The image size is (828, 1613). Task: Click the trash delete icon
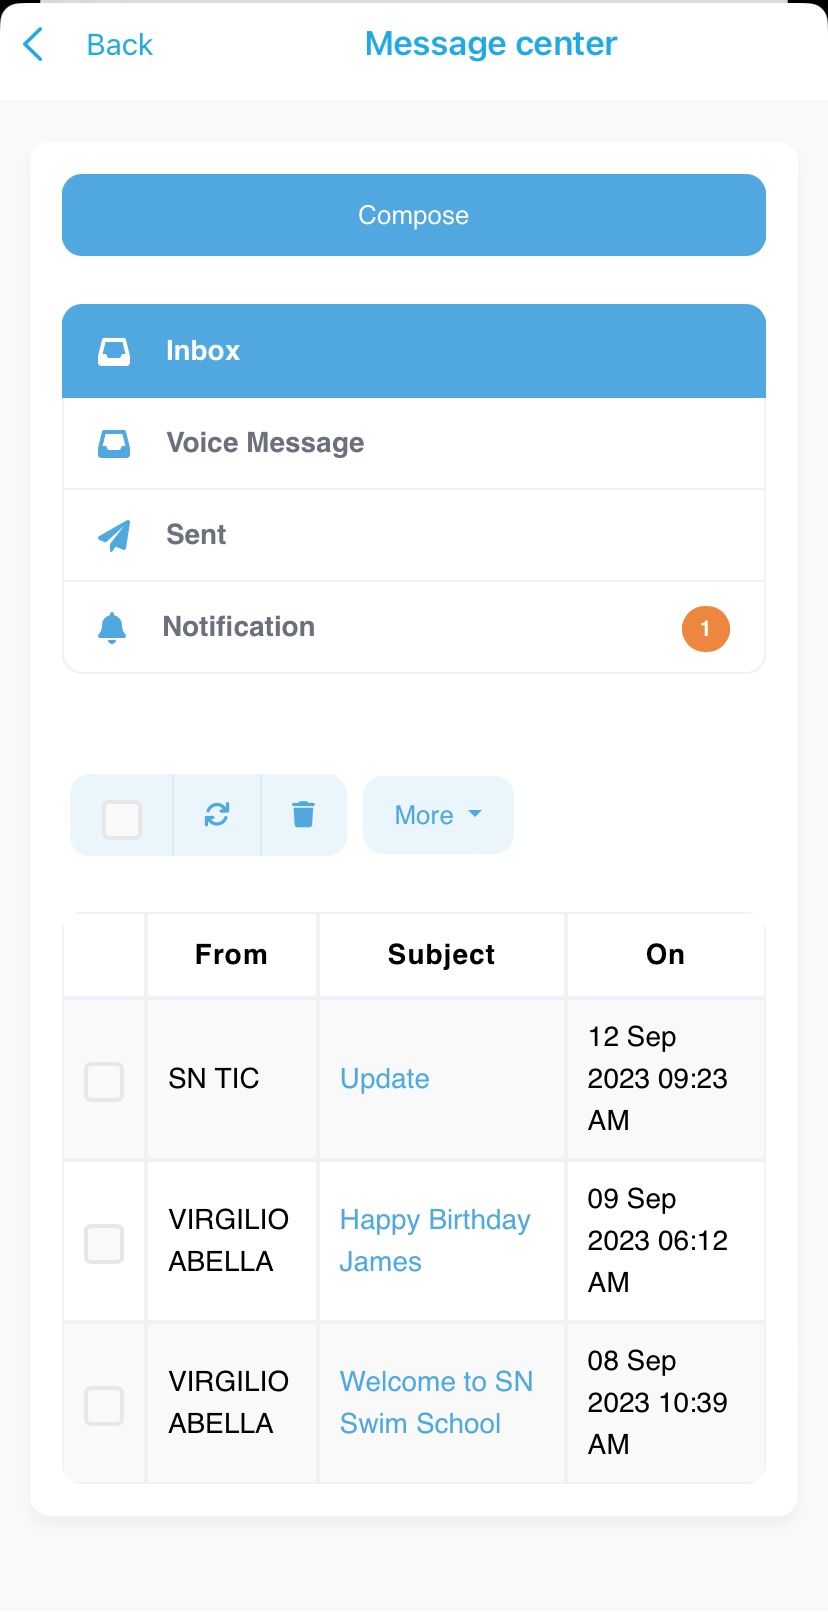click(x=303, y=815)
